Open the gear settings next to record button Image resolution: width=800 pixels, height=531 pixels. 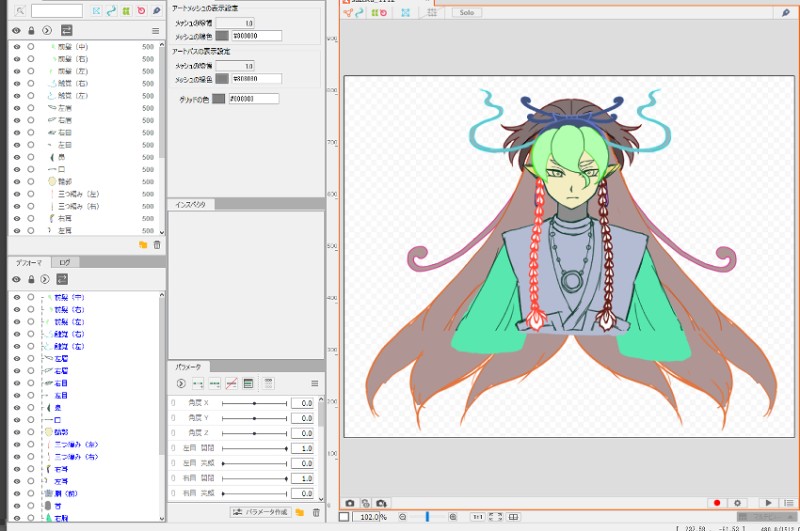click(x=737, y=503)
